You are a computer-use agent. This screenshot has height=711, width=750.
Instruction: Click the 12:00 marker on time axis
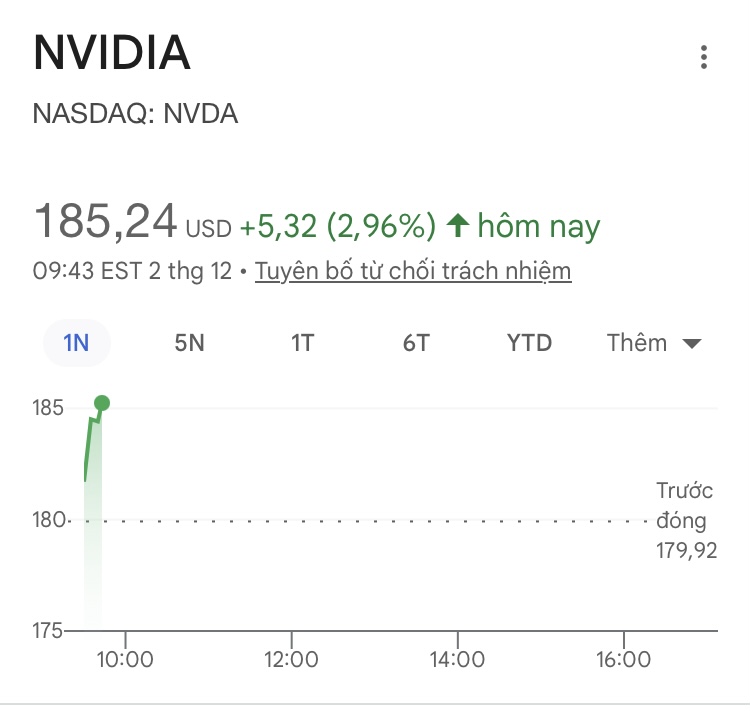pos(291,660)
